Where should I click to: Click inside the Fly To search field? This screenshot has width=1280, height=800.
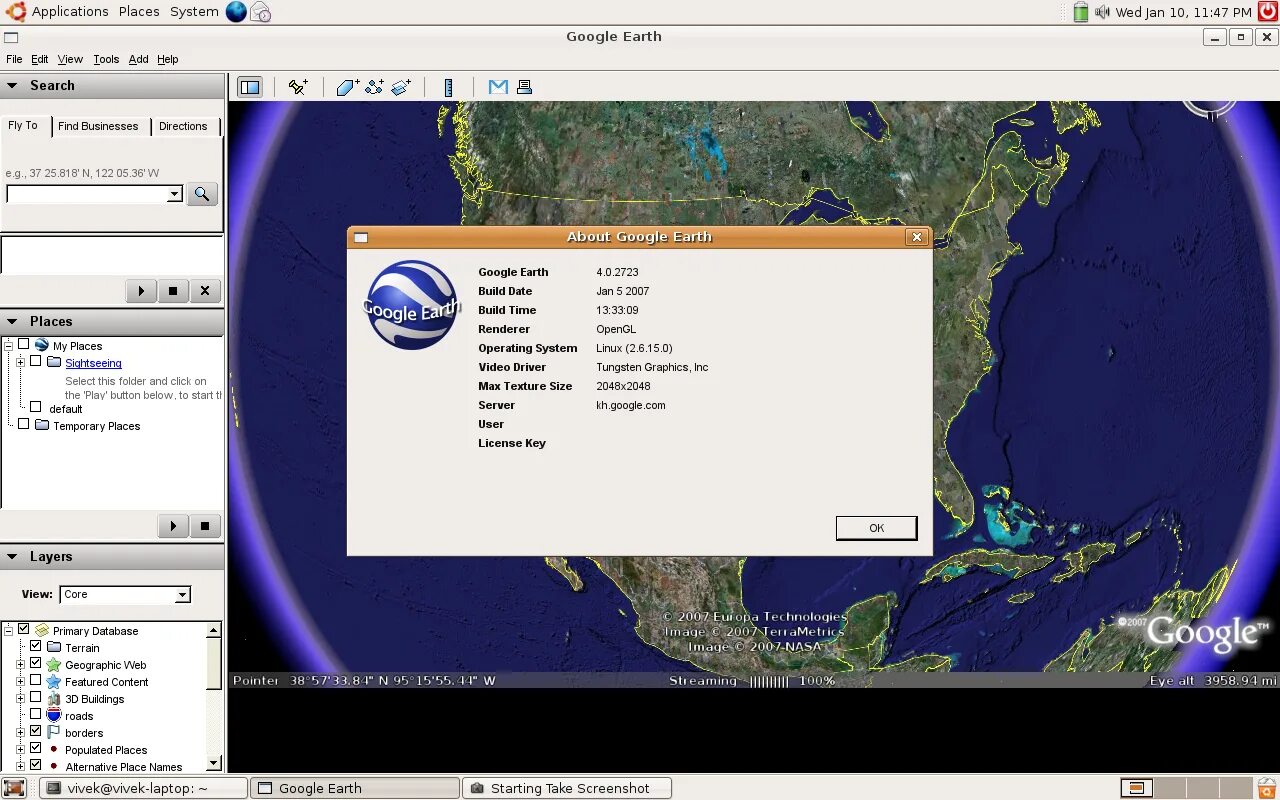pos(87,194)
